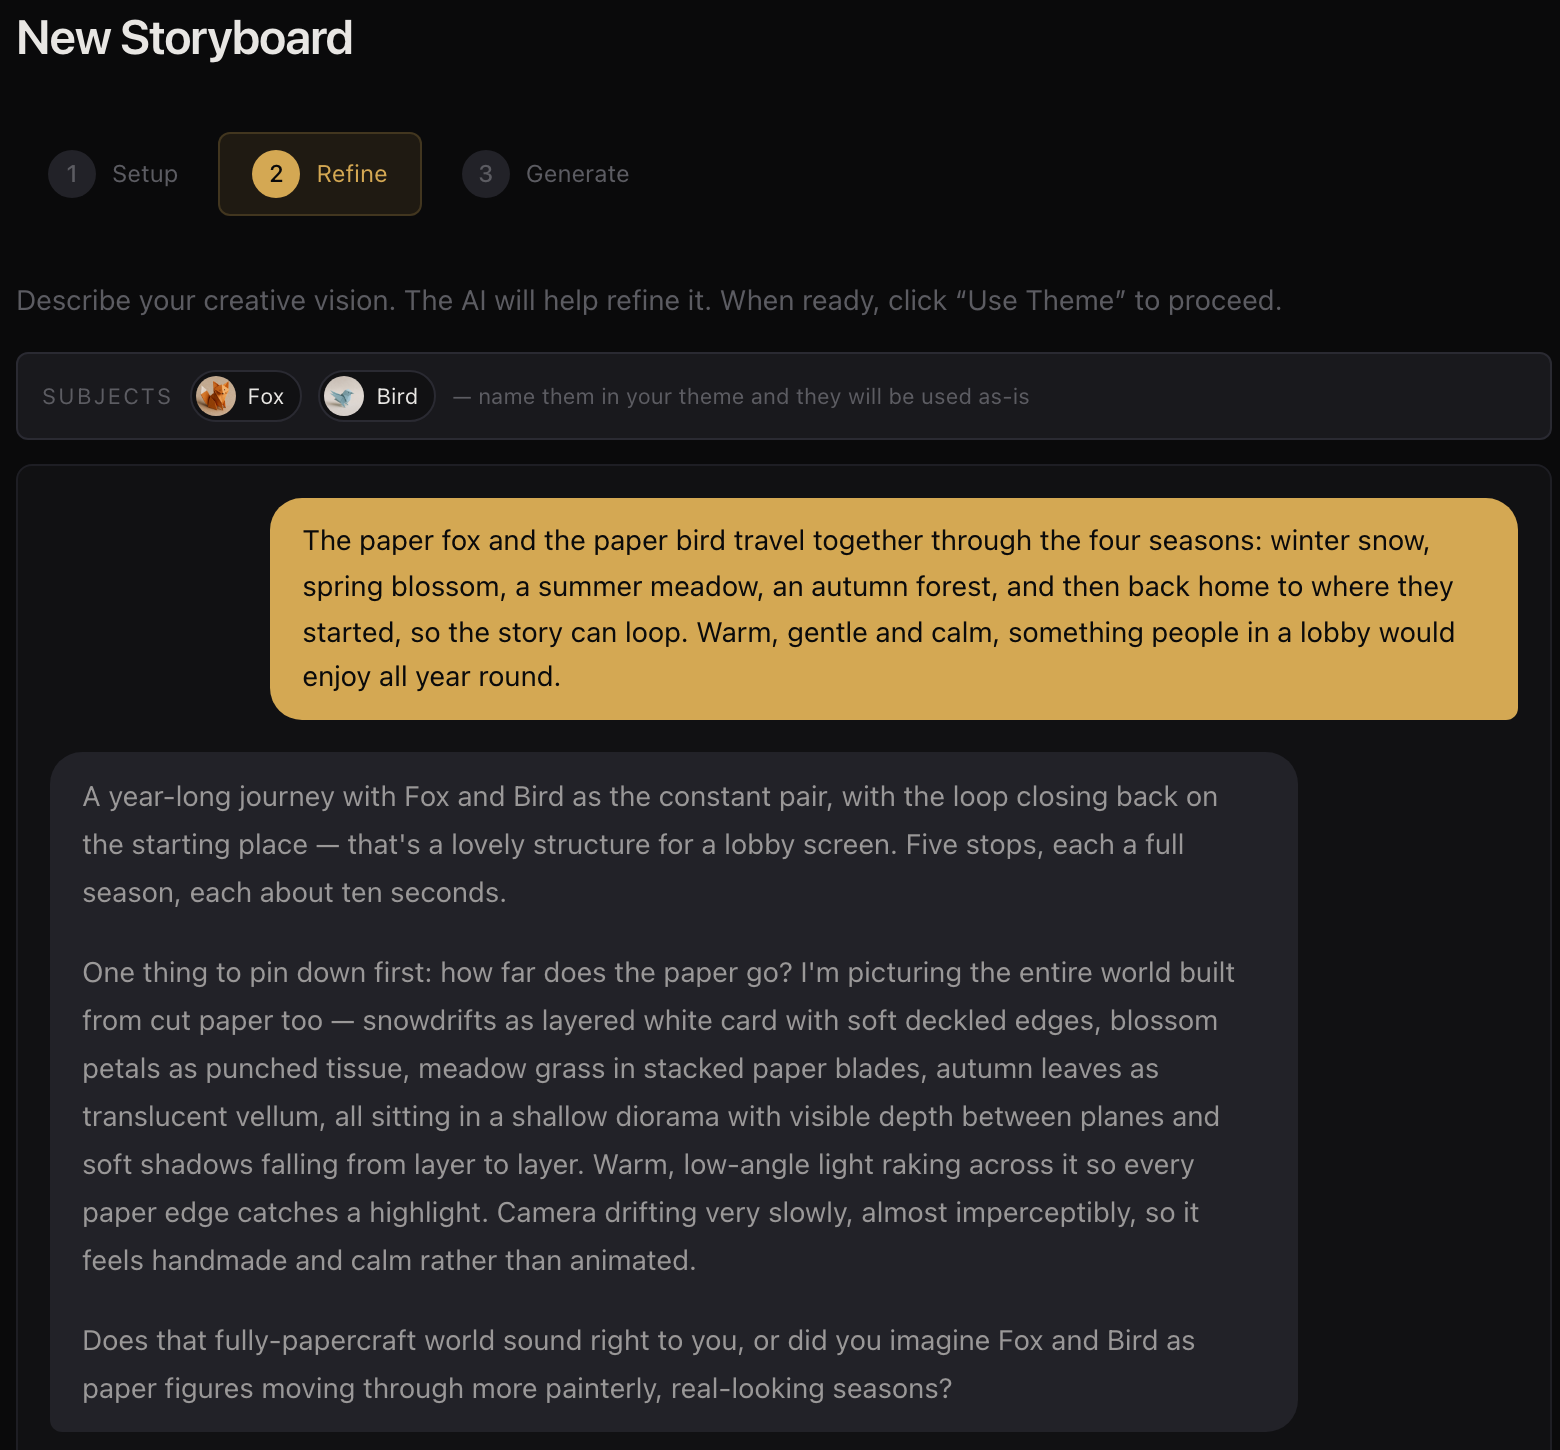Click the Generate step label text
1560x1450 pixels.
pos(578,174)
